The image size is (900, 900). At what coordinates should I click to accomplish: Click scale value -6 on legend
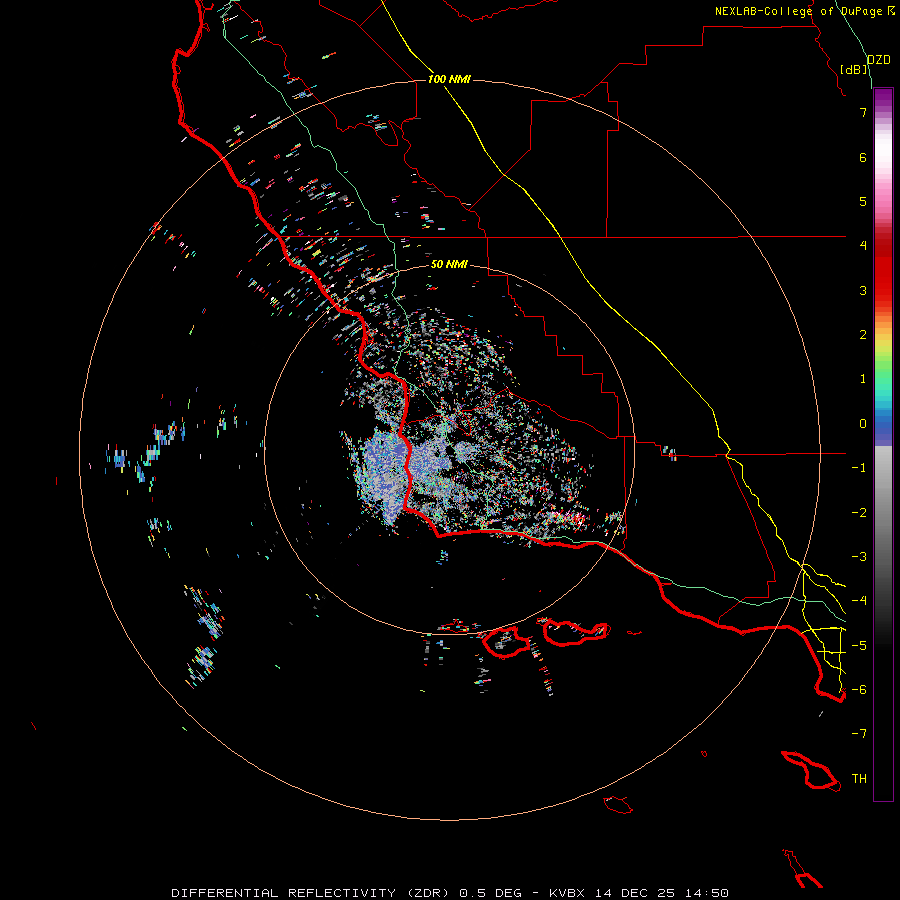coord(859,690)
